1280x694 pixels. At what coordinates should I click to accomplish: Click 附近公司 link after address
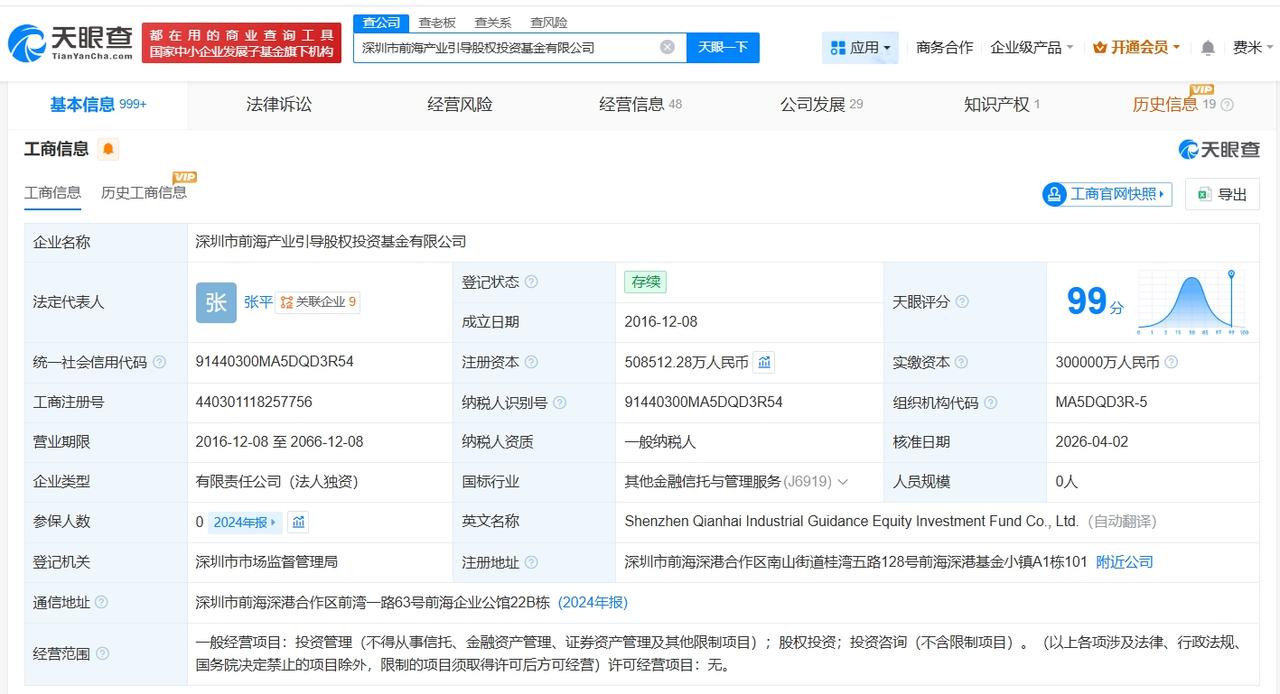click(x=1124, y=562)
